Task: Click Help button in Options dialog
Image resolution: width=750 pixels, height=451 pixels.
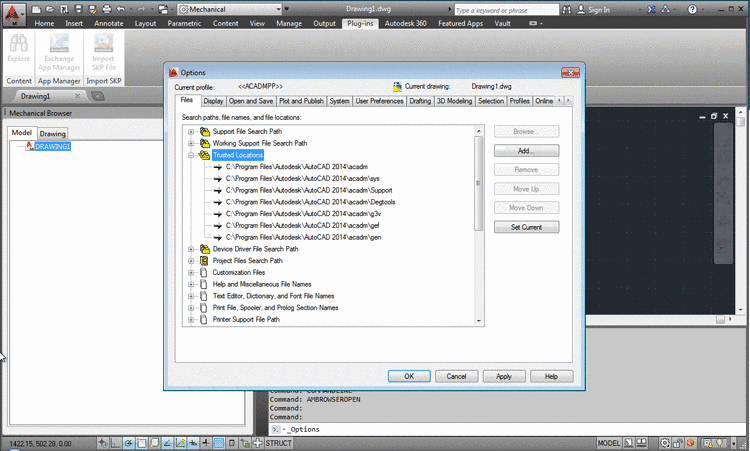Action: (551, 376)
